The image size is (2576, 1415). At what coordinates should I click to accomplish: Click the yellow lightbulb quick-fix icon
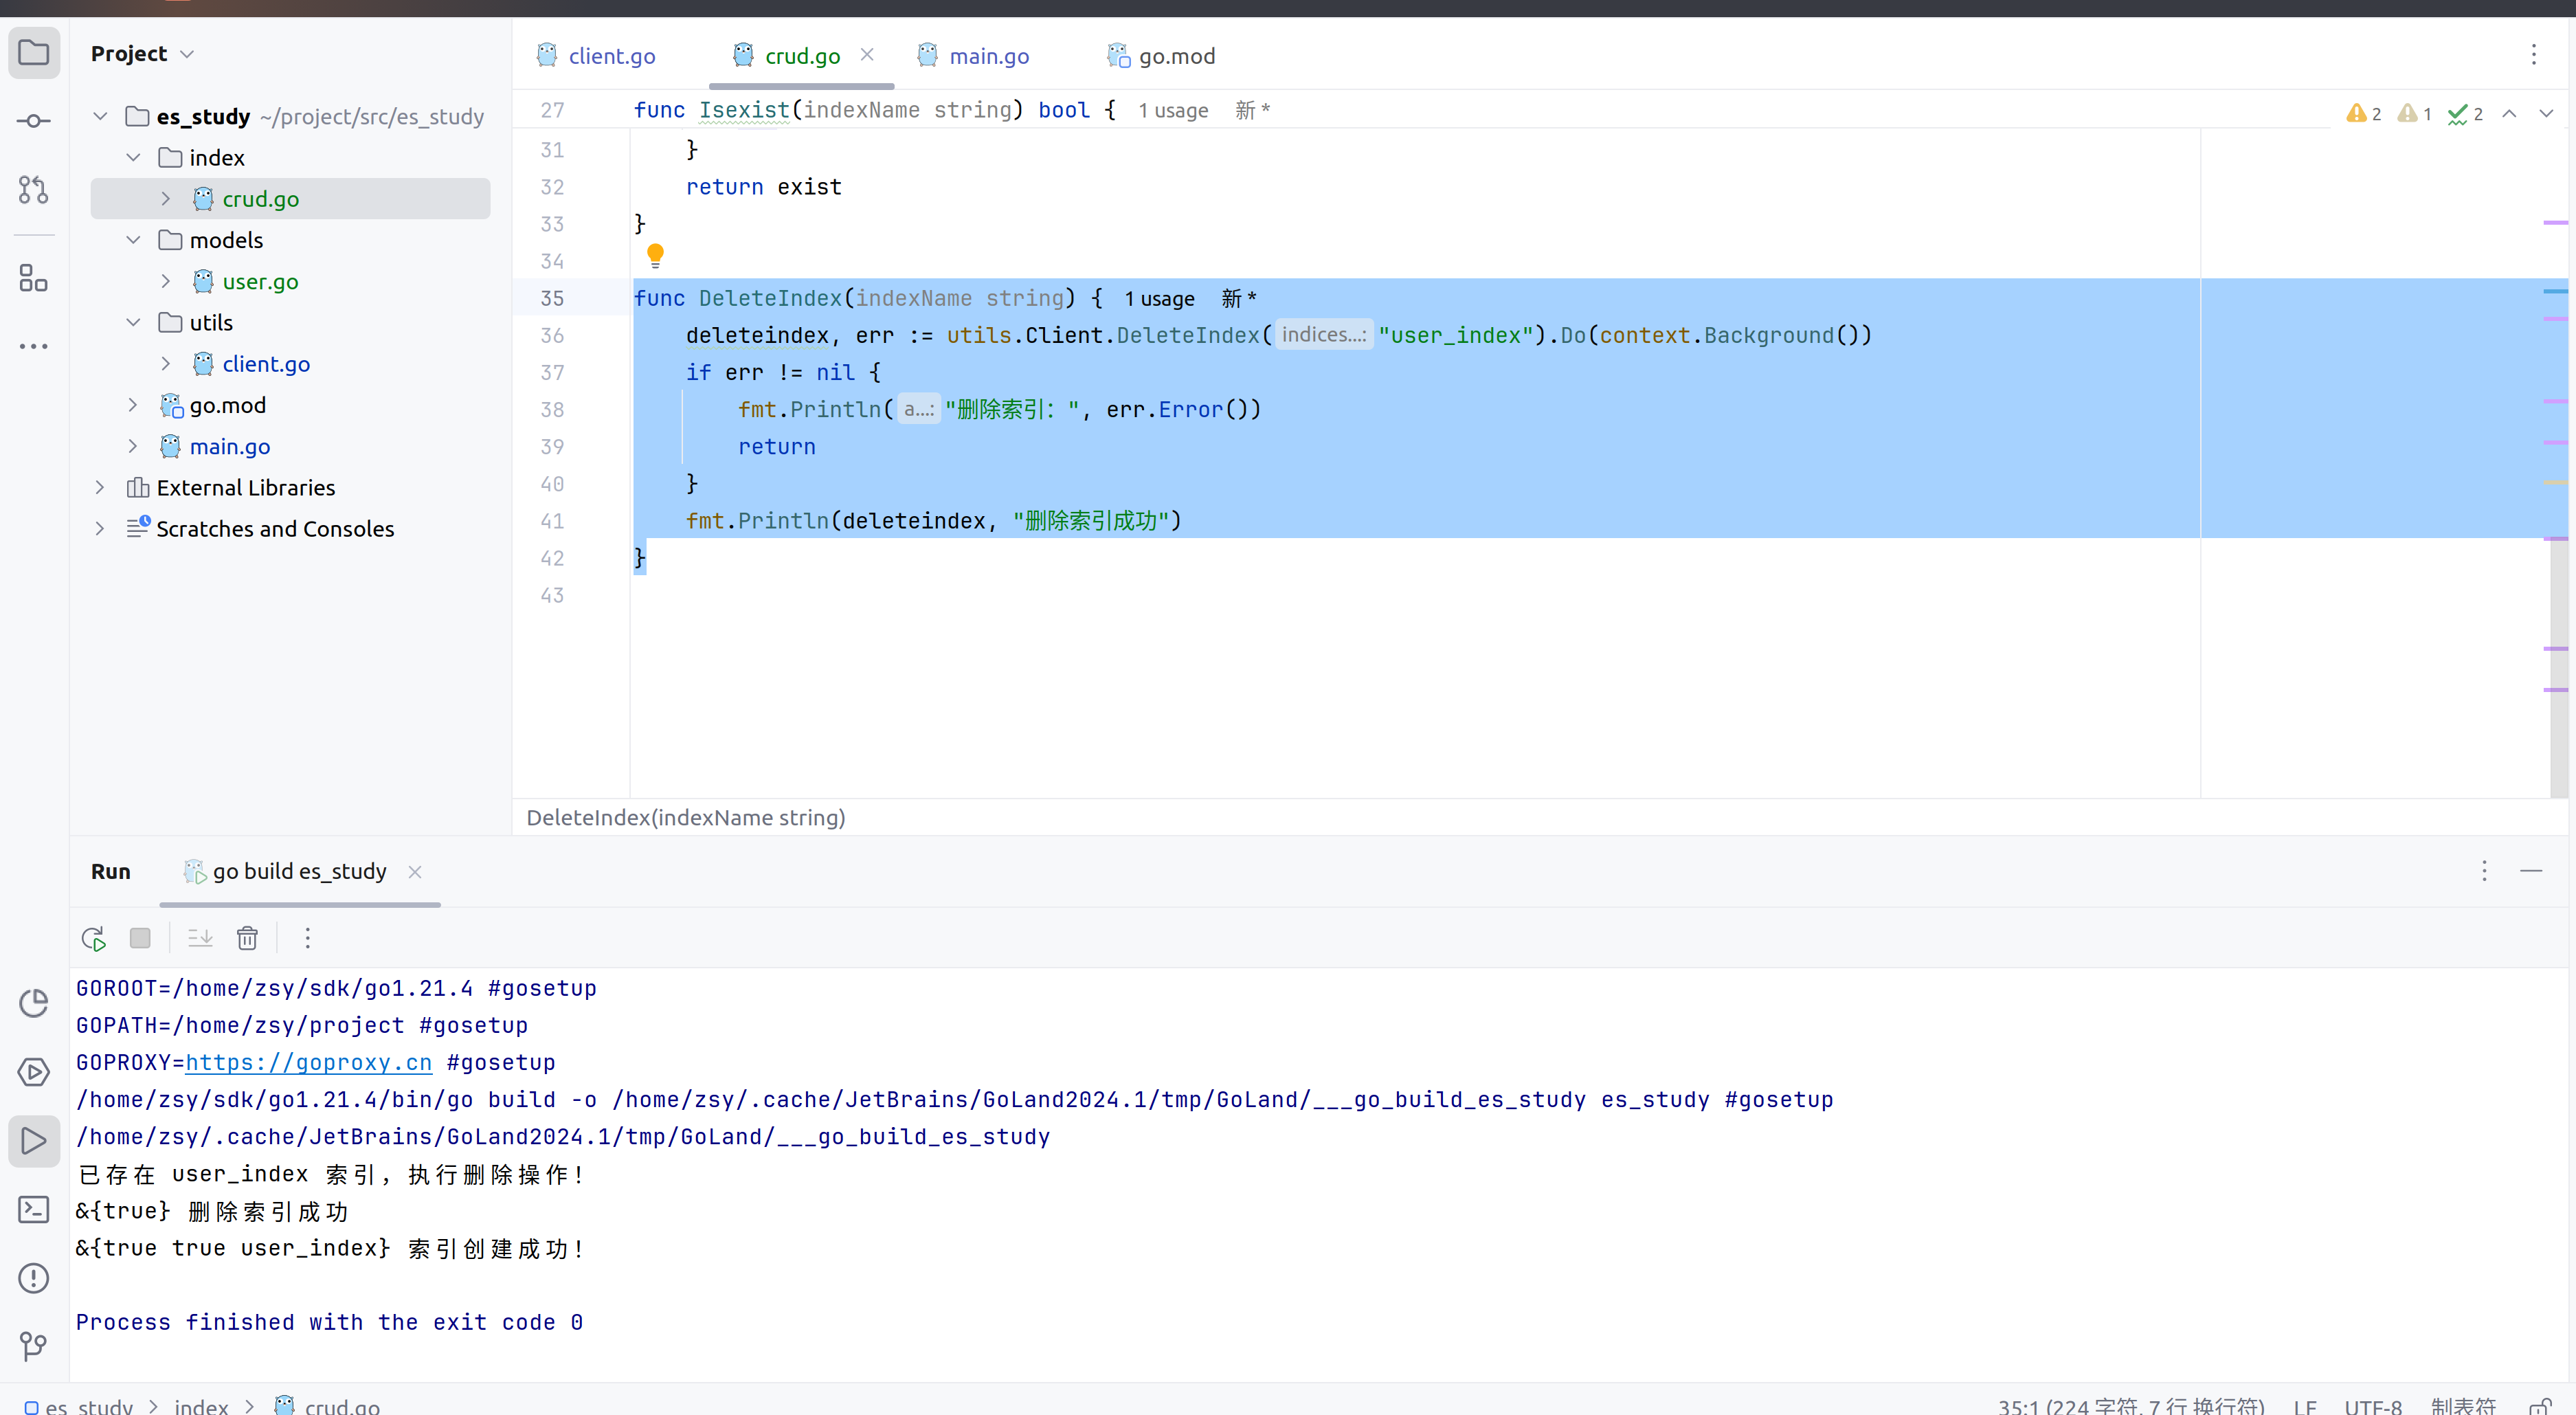pos(655,255)
